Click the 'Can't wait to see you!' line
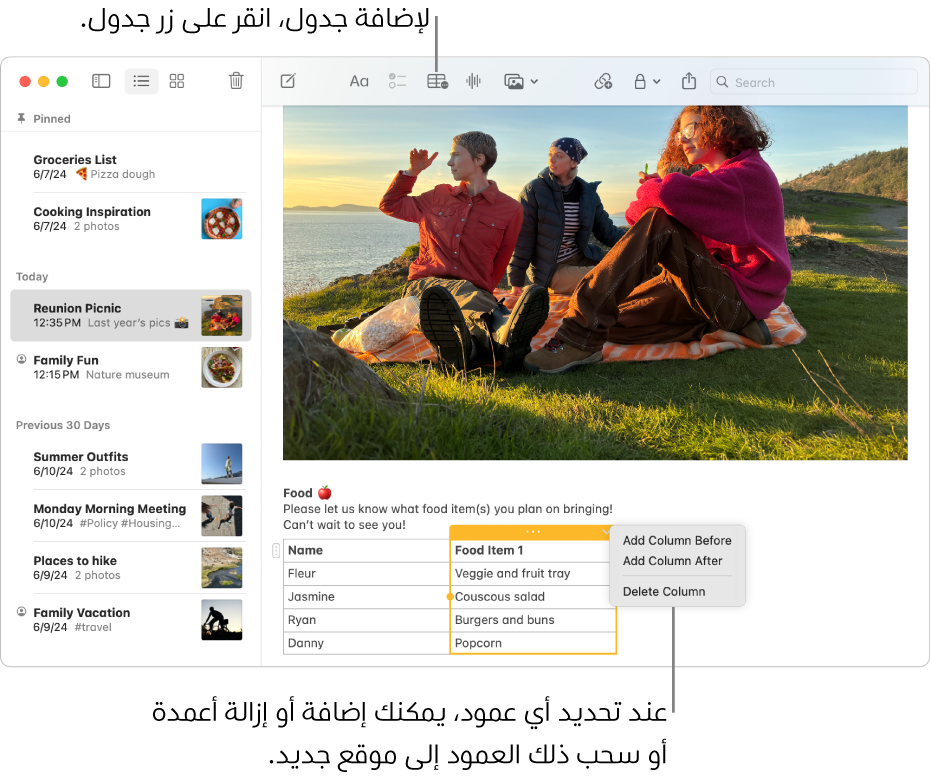The image size is (931, 782). pos(344,525)
